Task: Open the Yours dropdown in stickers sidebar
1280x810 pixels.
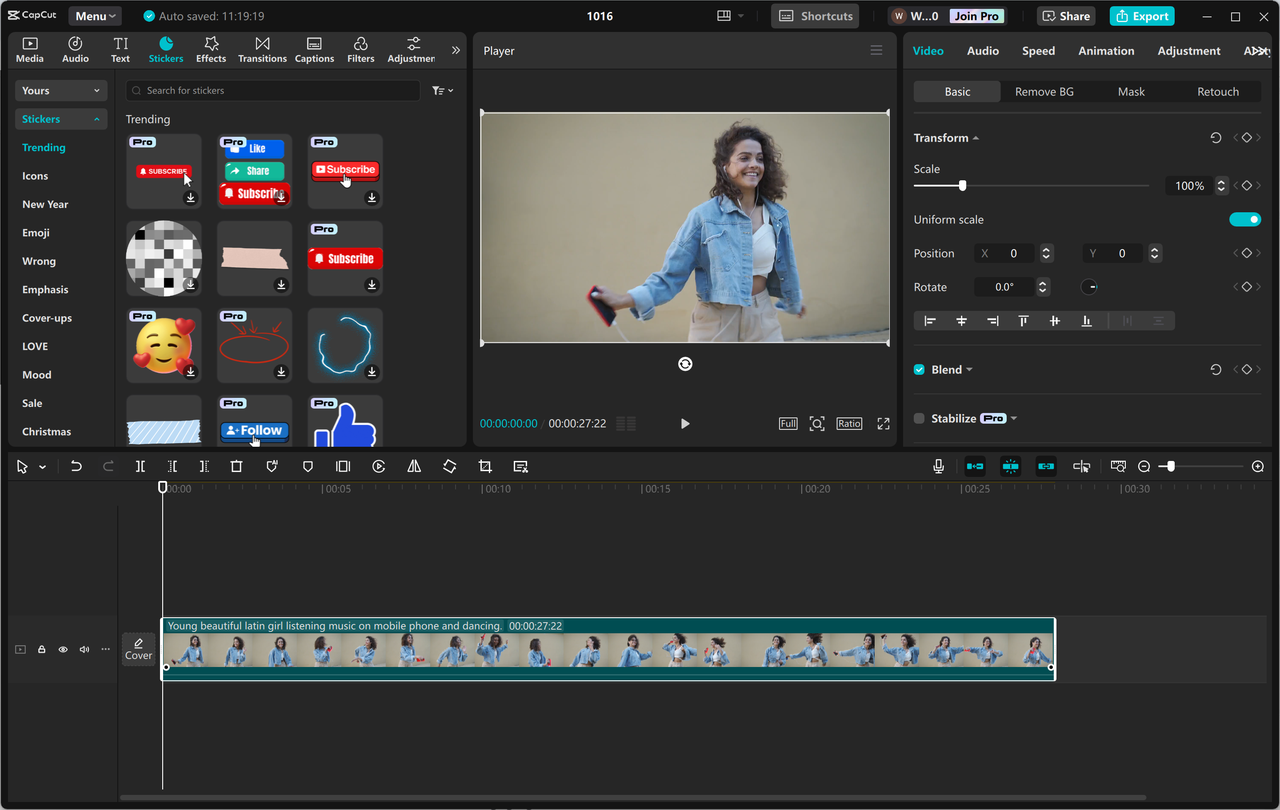Action: click(61, 91)
